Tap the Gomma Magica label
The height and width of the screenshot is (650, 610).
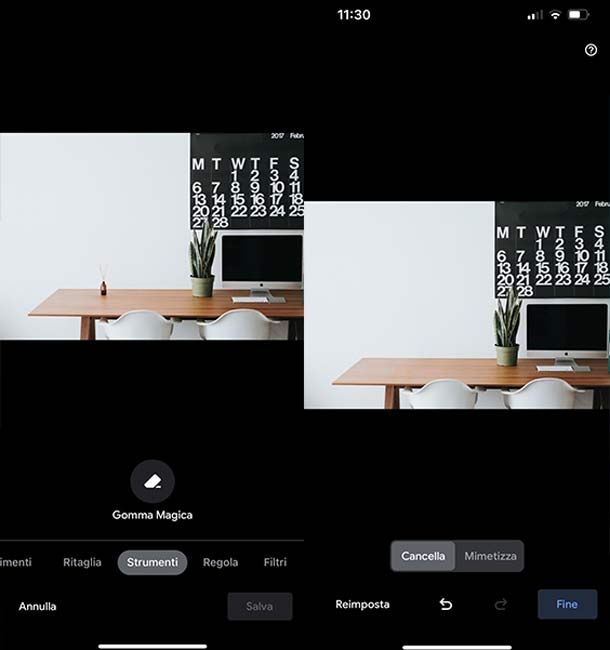[152, 515]
